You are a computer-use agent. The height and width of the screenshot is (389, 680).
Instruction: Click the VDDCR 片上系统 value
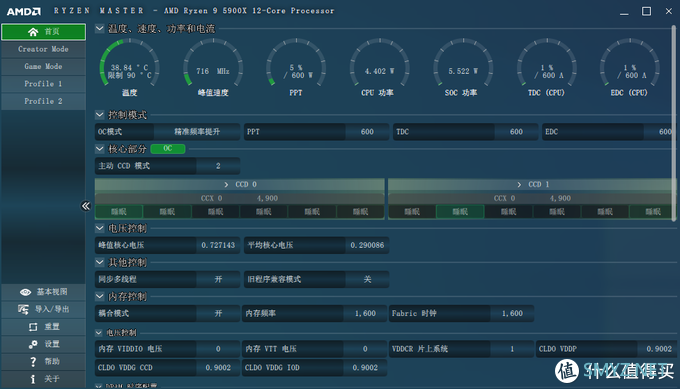512,349
